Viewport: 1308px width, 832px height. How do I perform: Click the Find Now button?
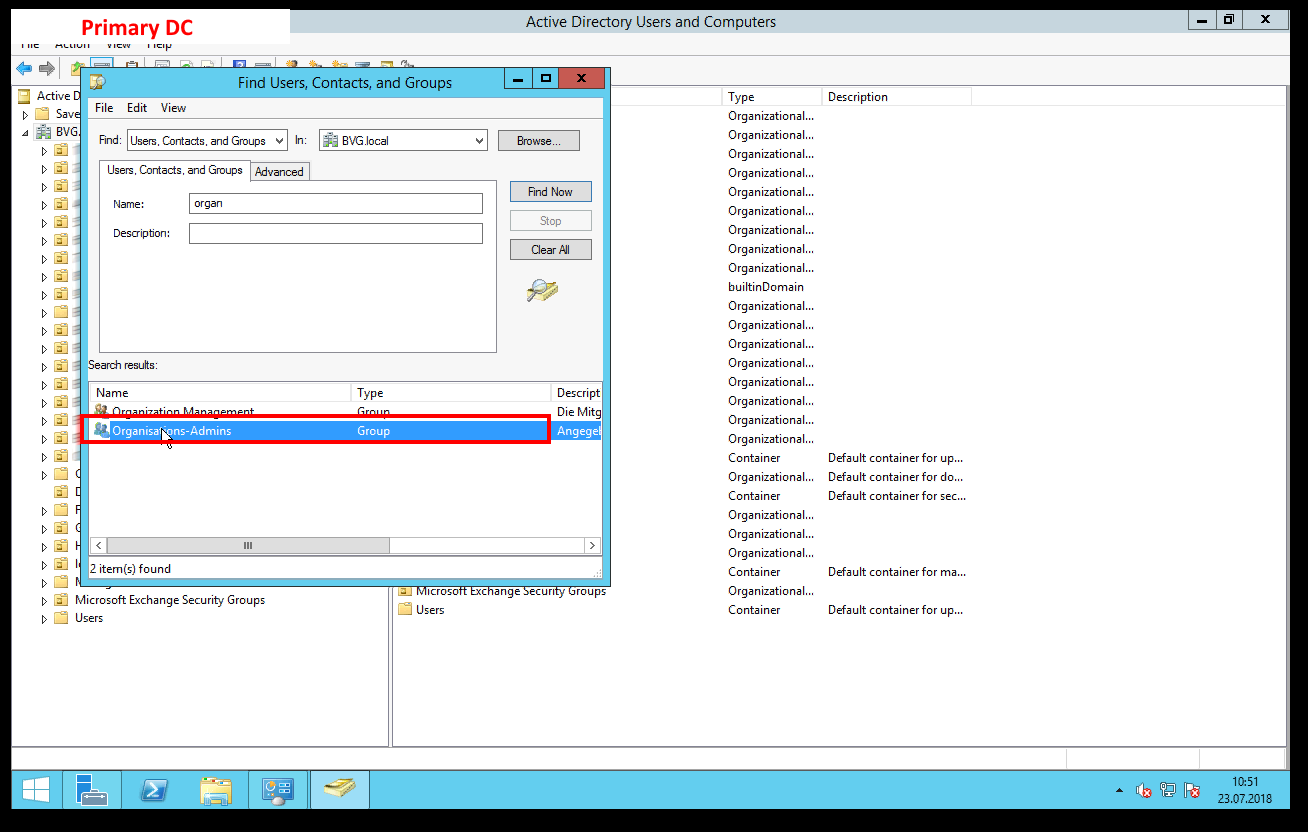[551, 192]
